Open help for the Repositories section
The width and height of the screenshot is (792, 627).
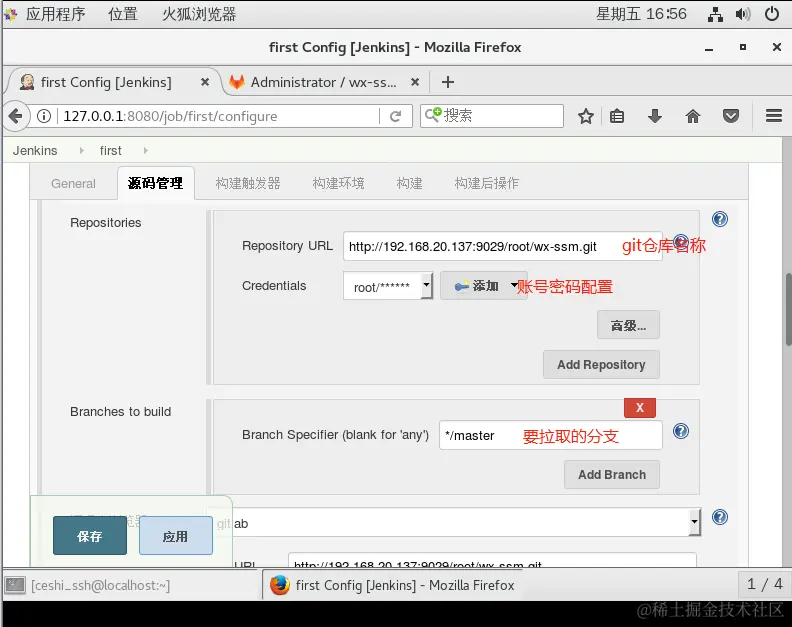click(719, 219)
